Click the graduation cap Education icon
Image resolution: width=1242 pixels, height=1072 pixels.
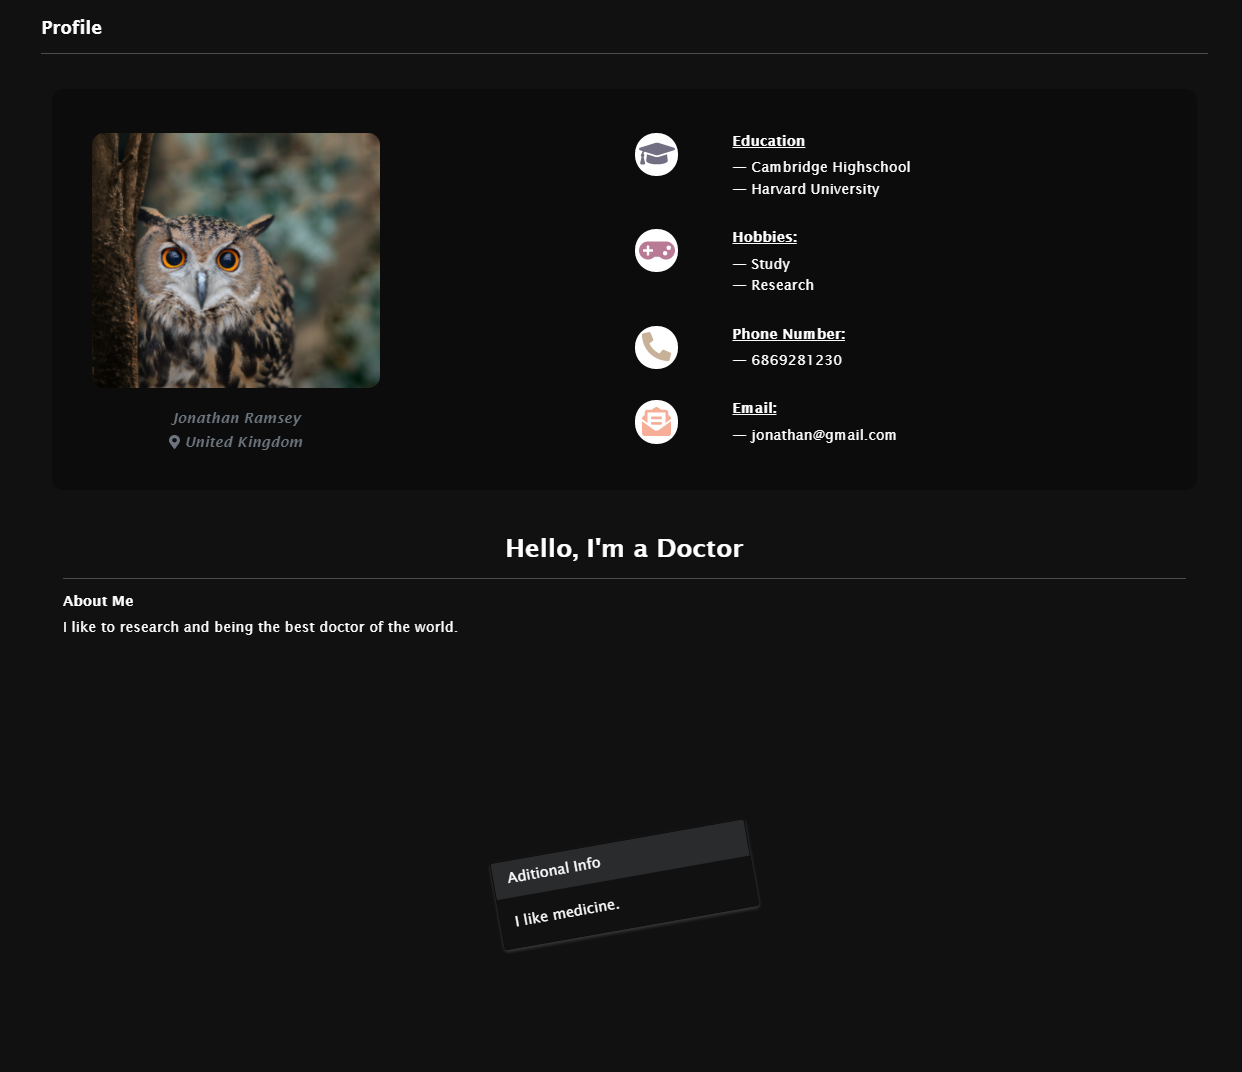[x=656, y=154]
